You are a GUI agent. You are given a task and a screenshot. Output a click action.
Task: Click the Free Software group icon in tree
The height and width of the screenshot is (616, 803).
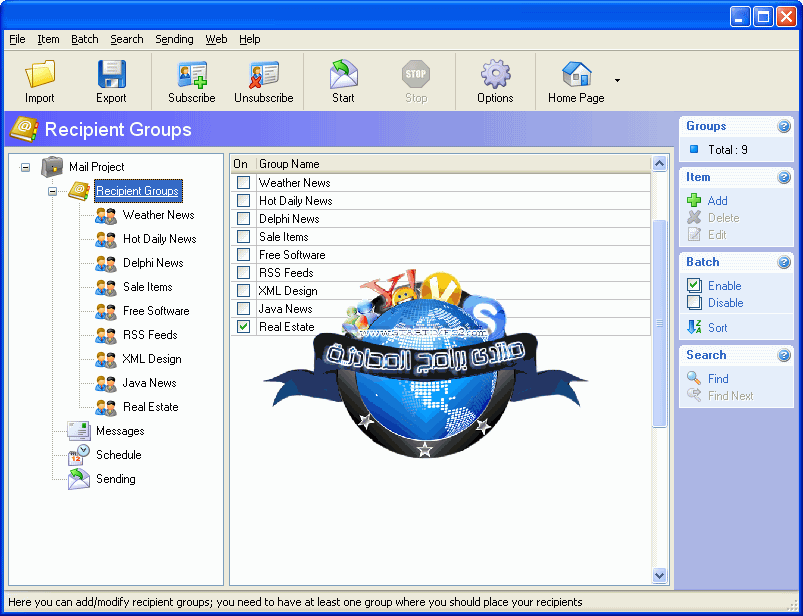pos(106,311)
